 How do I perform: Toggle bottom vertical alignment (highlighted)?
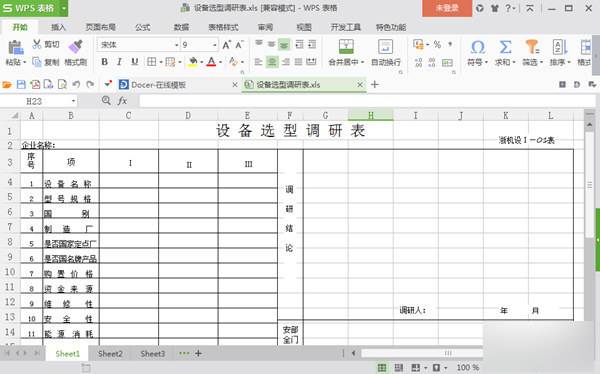coord(284,45)
